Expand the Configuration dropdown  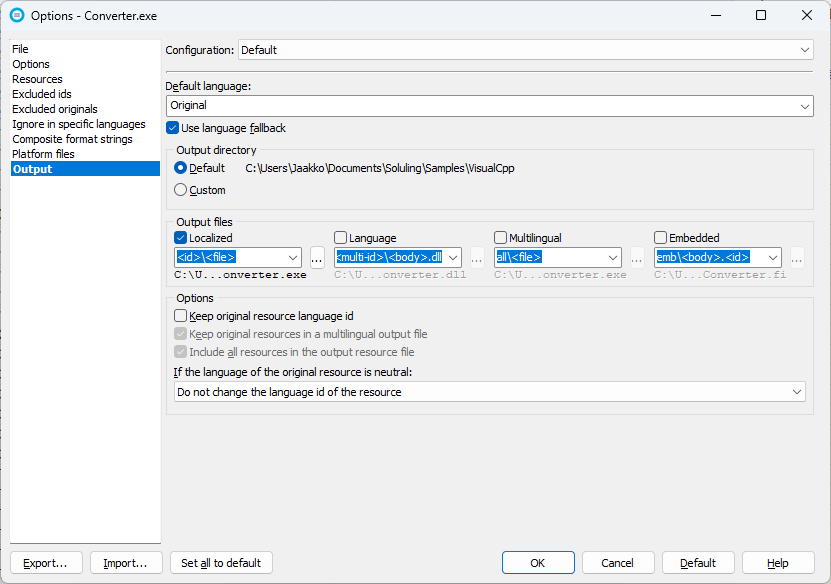[805, 50]
